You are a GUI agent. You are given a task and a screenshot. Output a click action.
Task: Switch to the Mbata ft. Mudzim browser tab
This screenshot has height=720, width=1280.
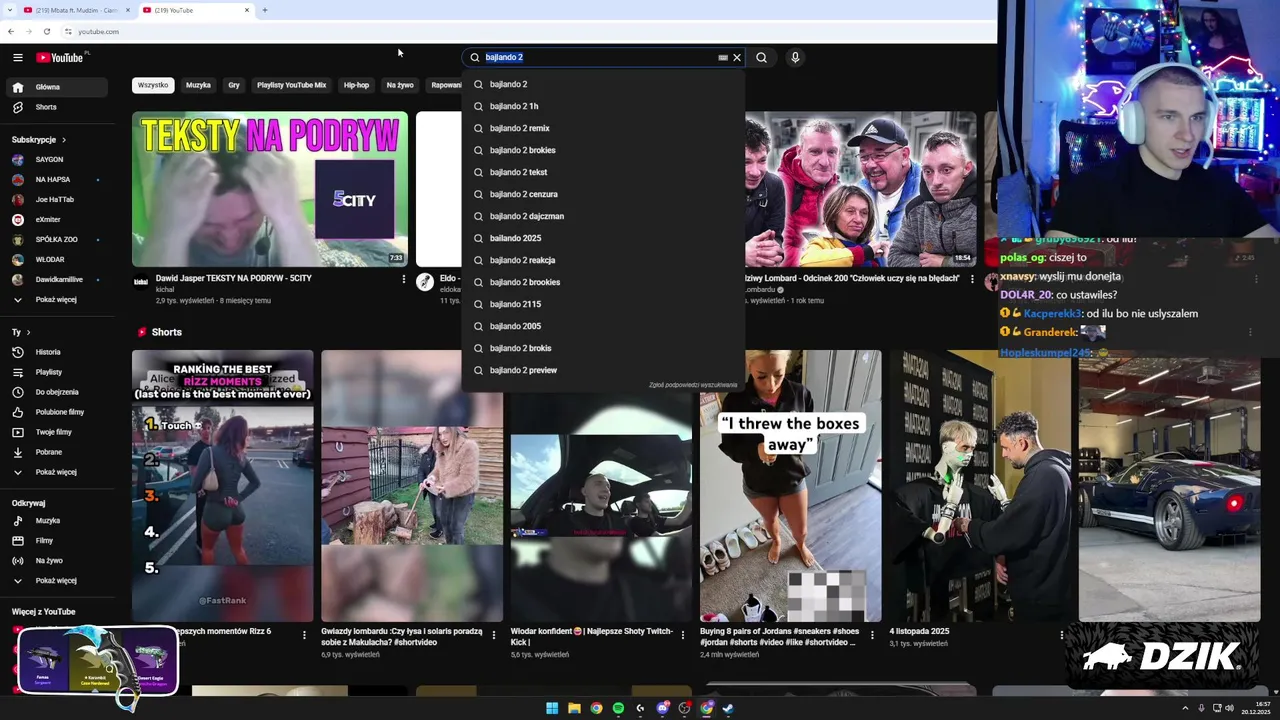tap(76, 10)
